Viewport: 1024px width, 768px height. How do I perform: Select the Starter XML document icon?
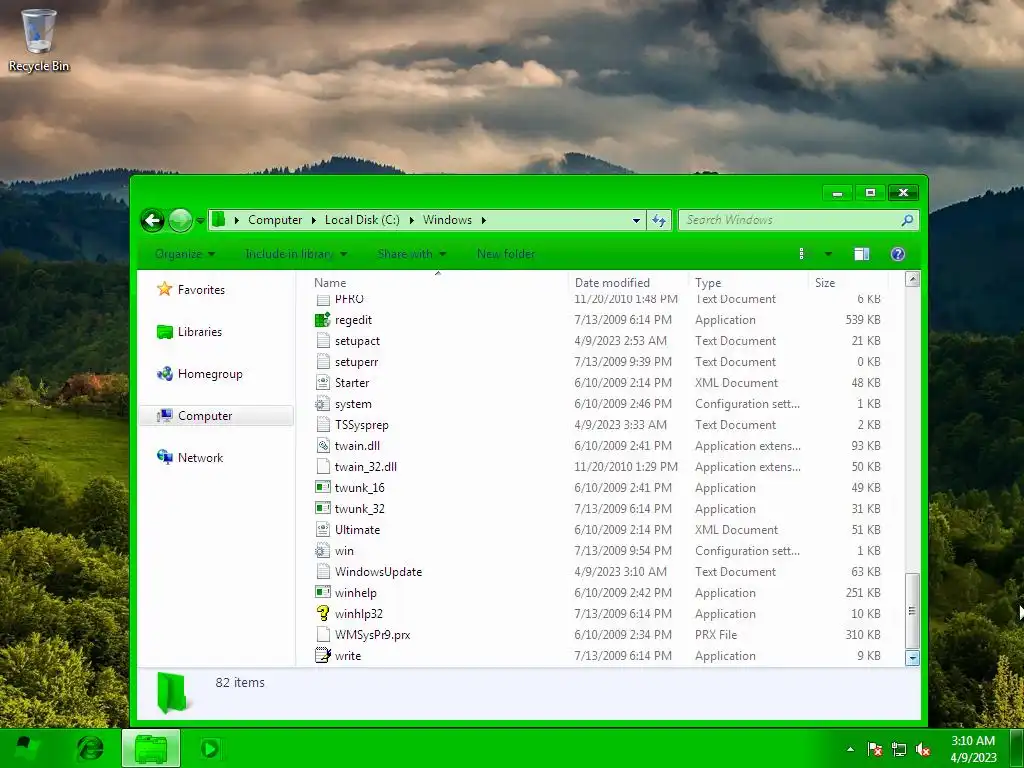(323, 383)
